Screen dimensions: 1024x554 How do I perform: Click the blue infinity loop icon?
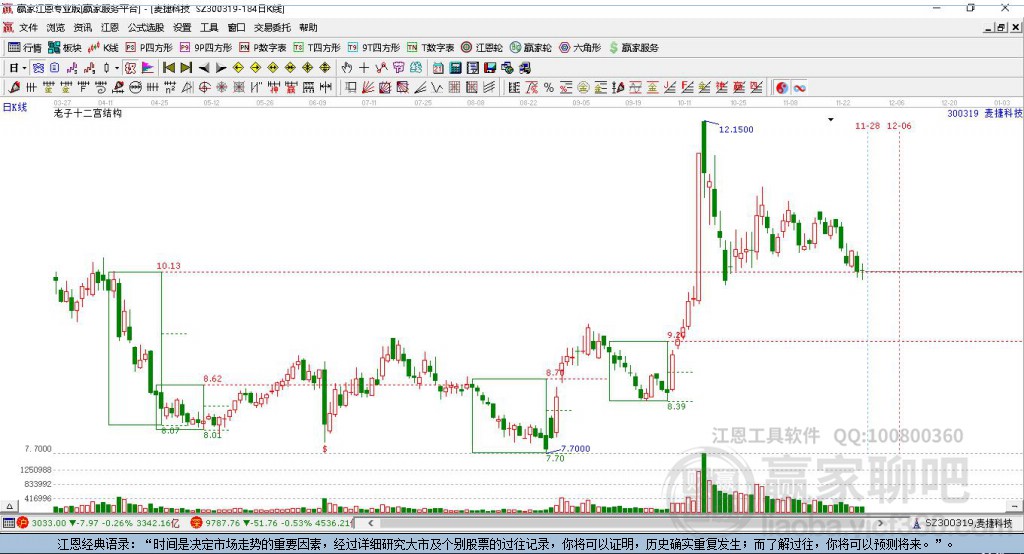(799, 88)
